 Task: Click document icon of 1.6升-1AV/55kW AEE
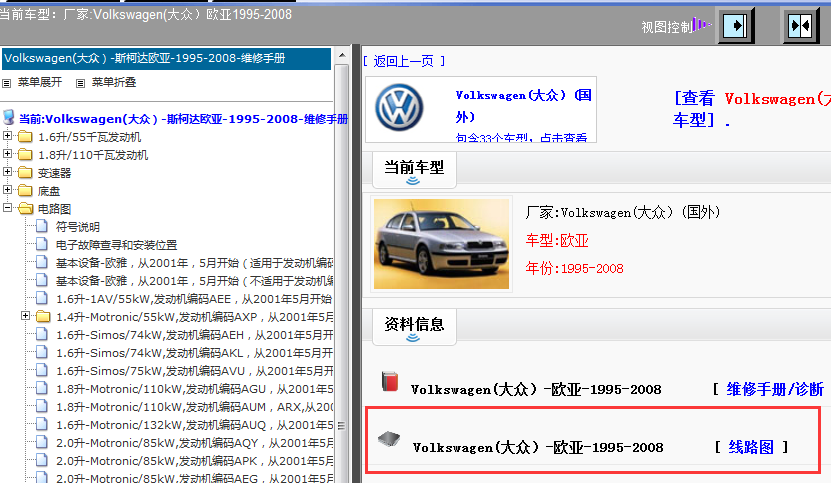coord(42,298)
